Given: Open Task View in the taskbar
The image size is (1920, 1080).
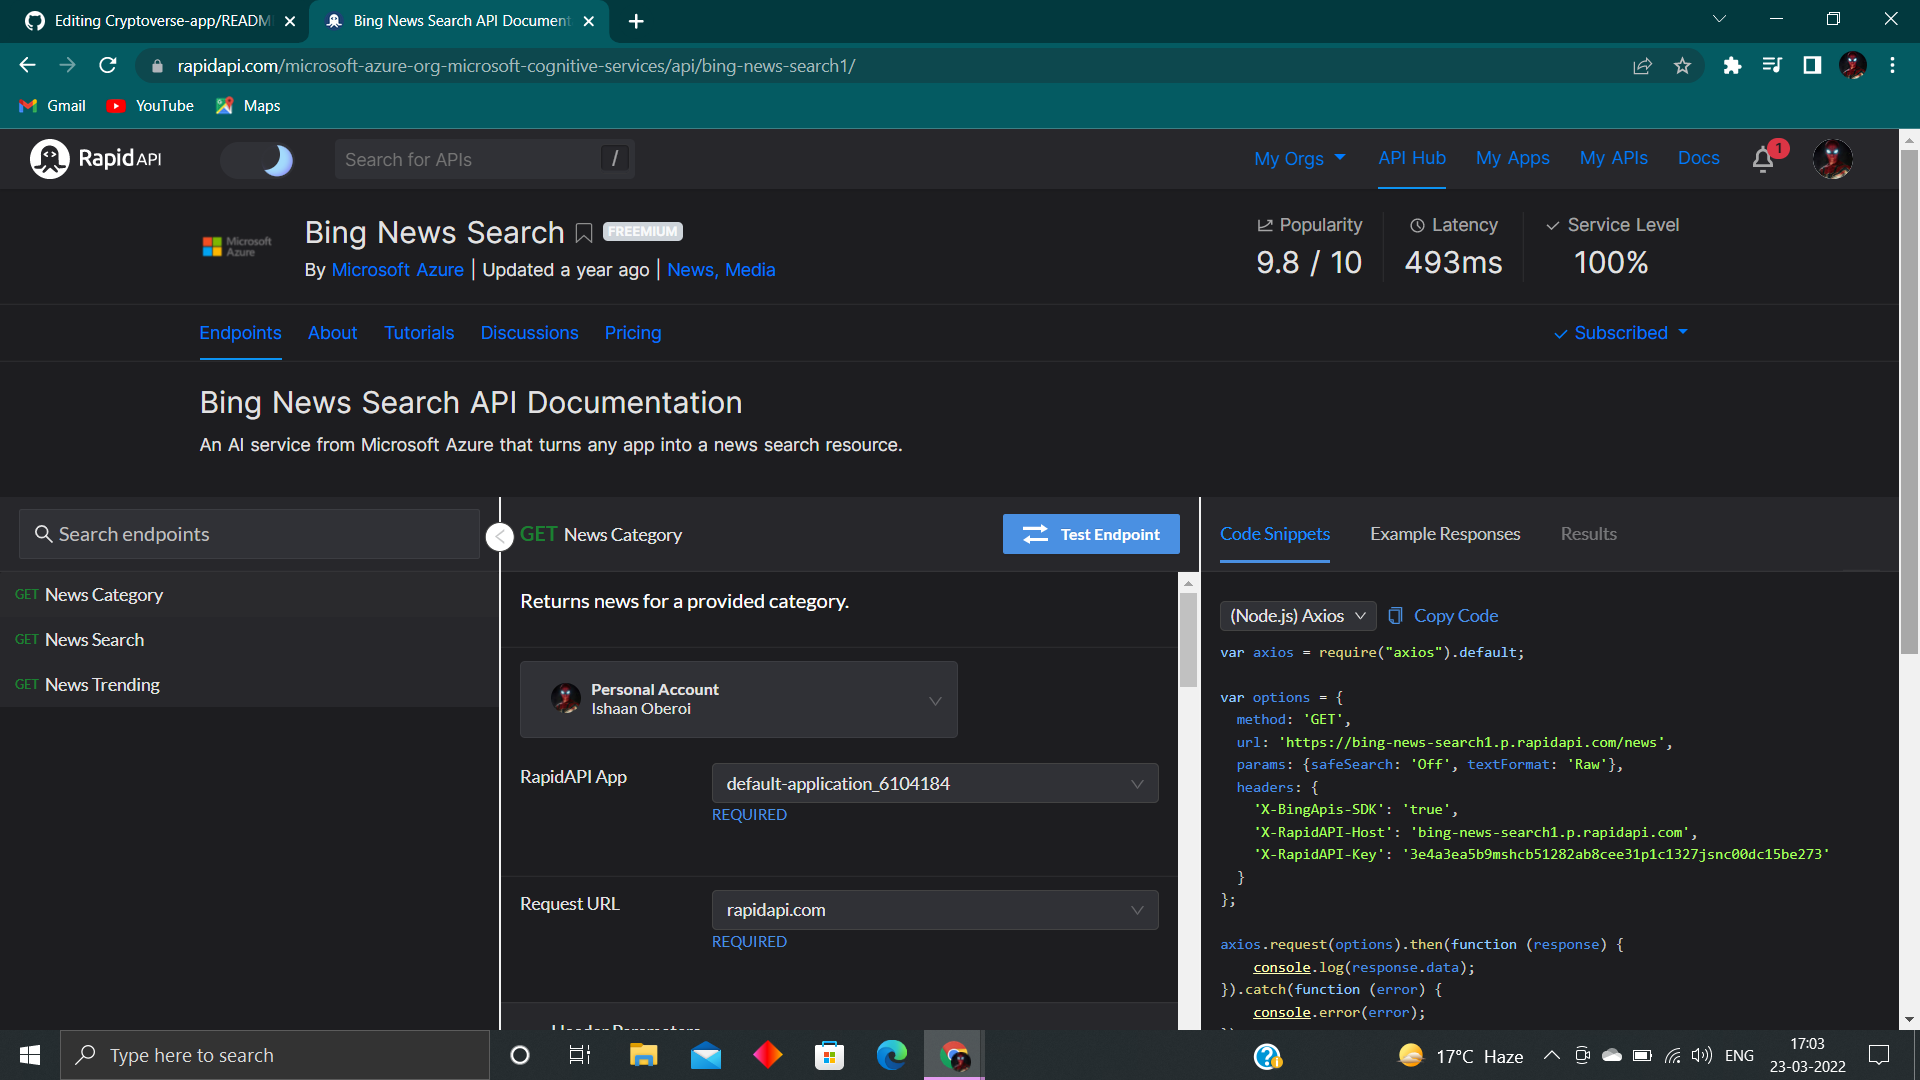Looking at the screenshot, I should (580, 1055).
